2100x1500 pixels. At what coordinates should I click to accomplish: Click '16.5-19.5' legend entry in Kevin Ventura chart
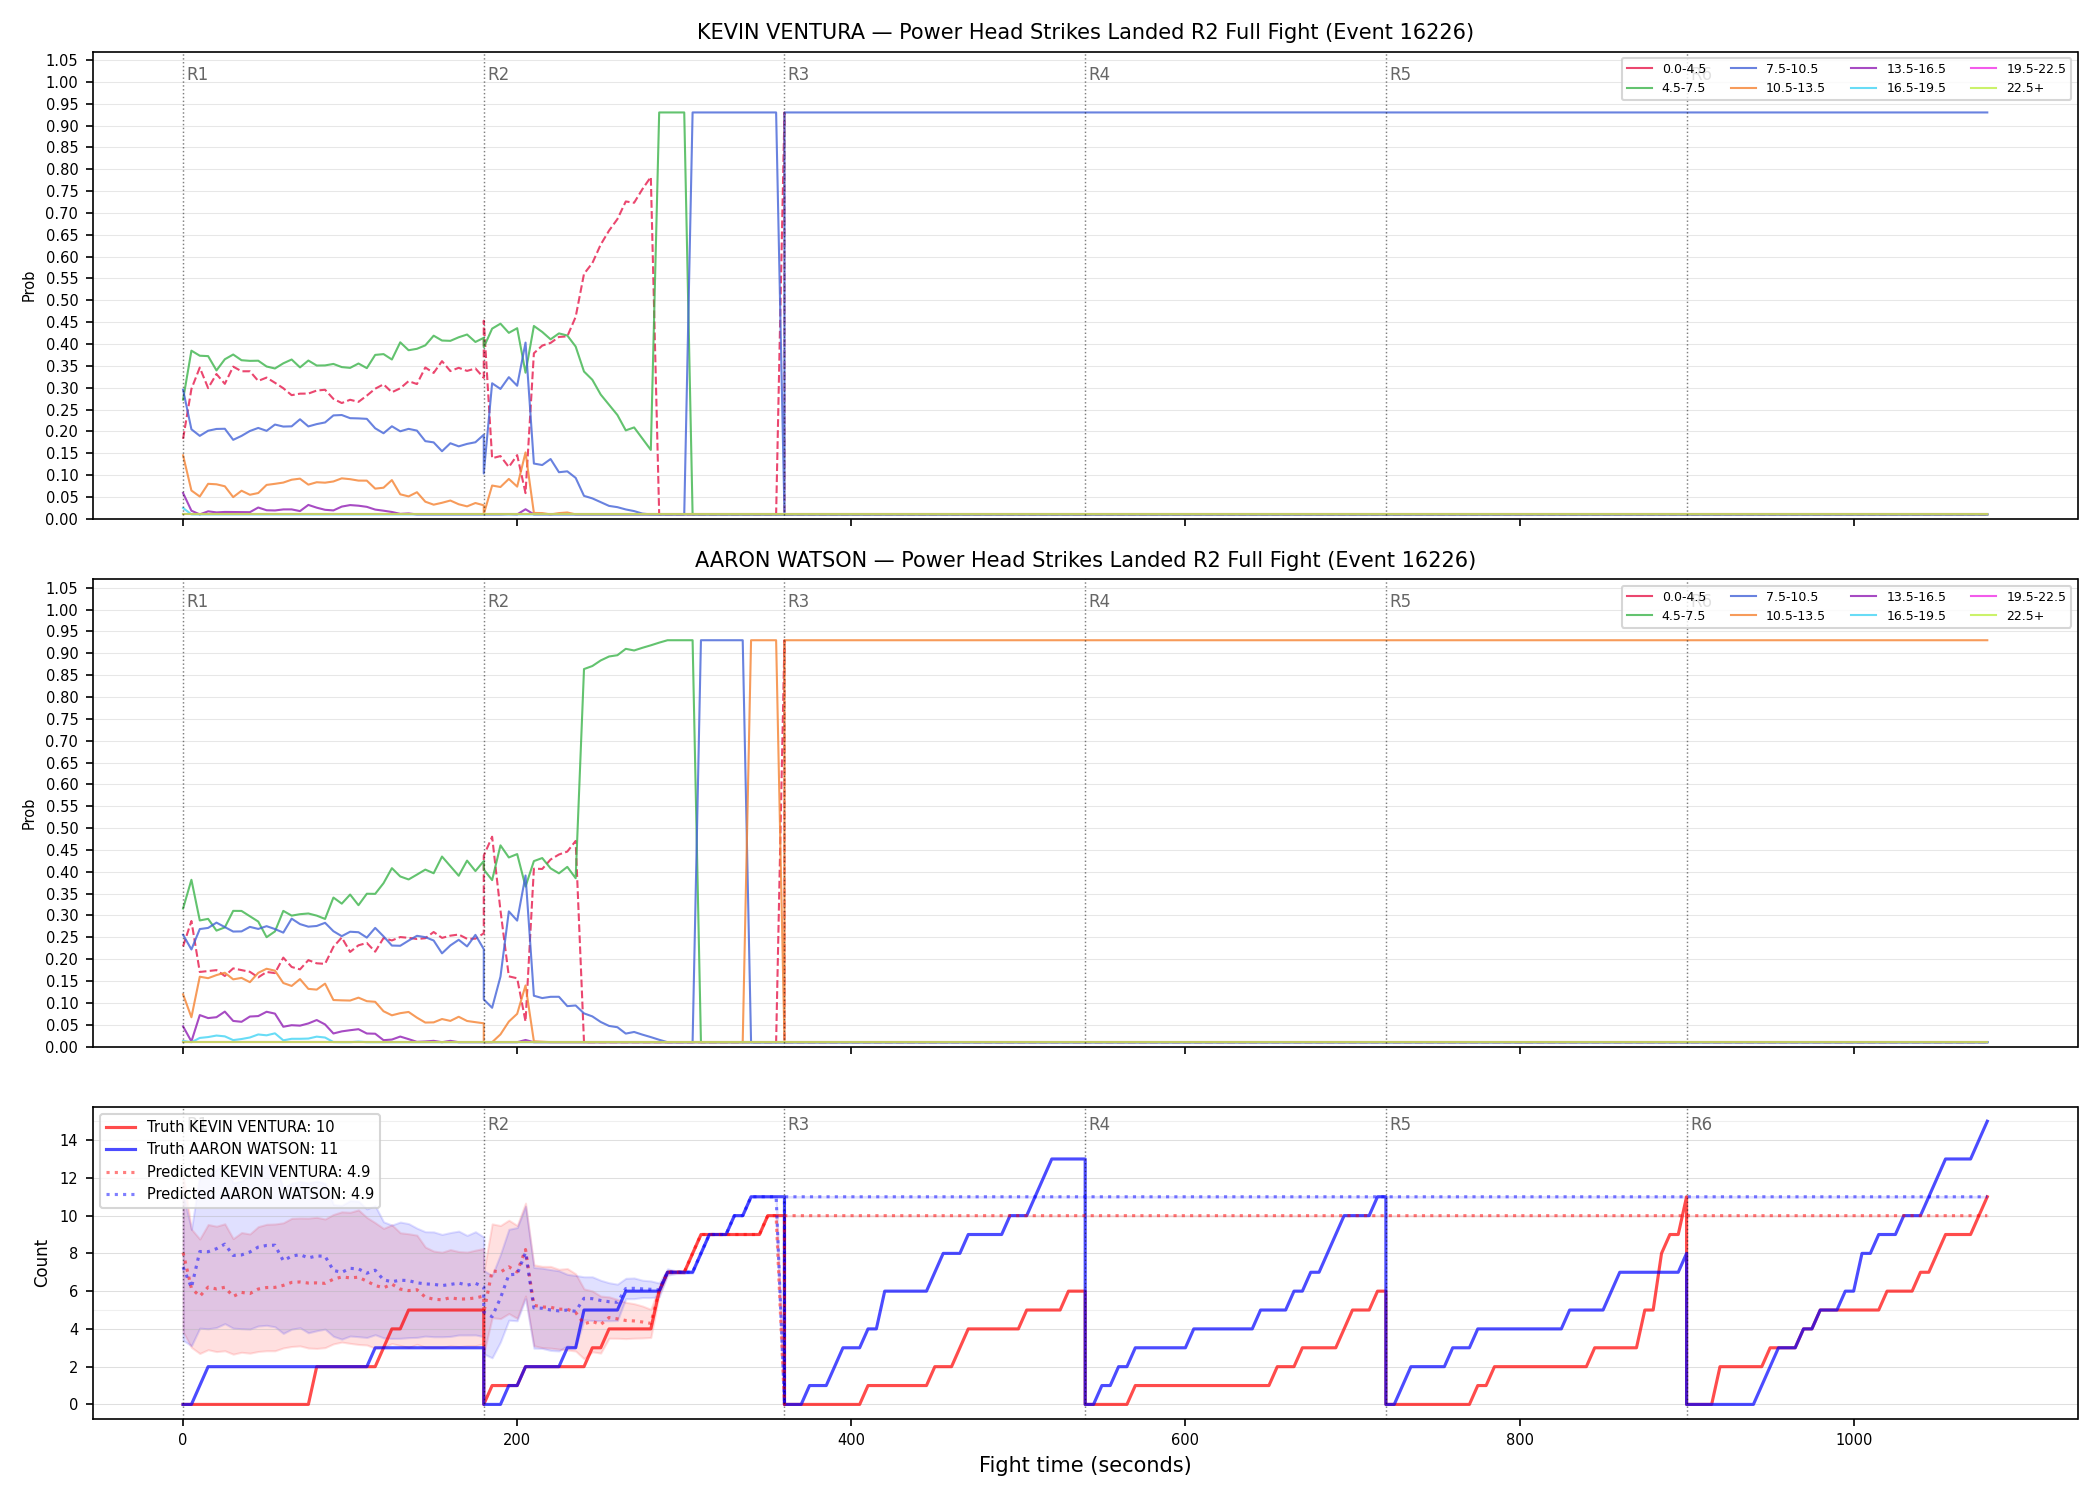point(1898,88)
